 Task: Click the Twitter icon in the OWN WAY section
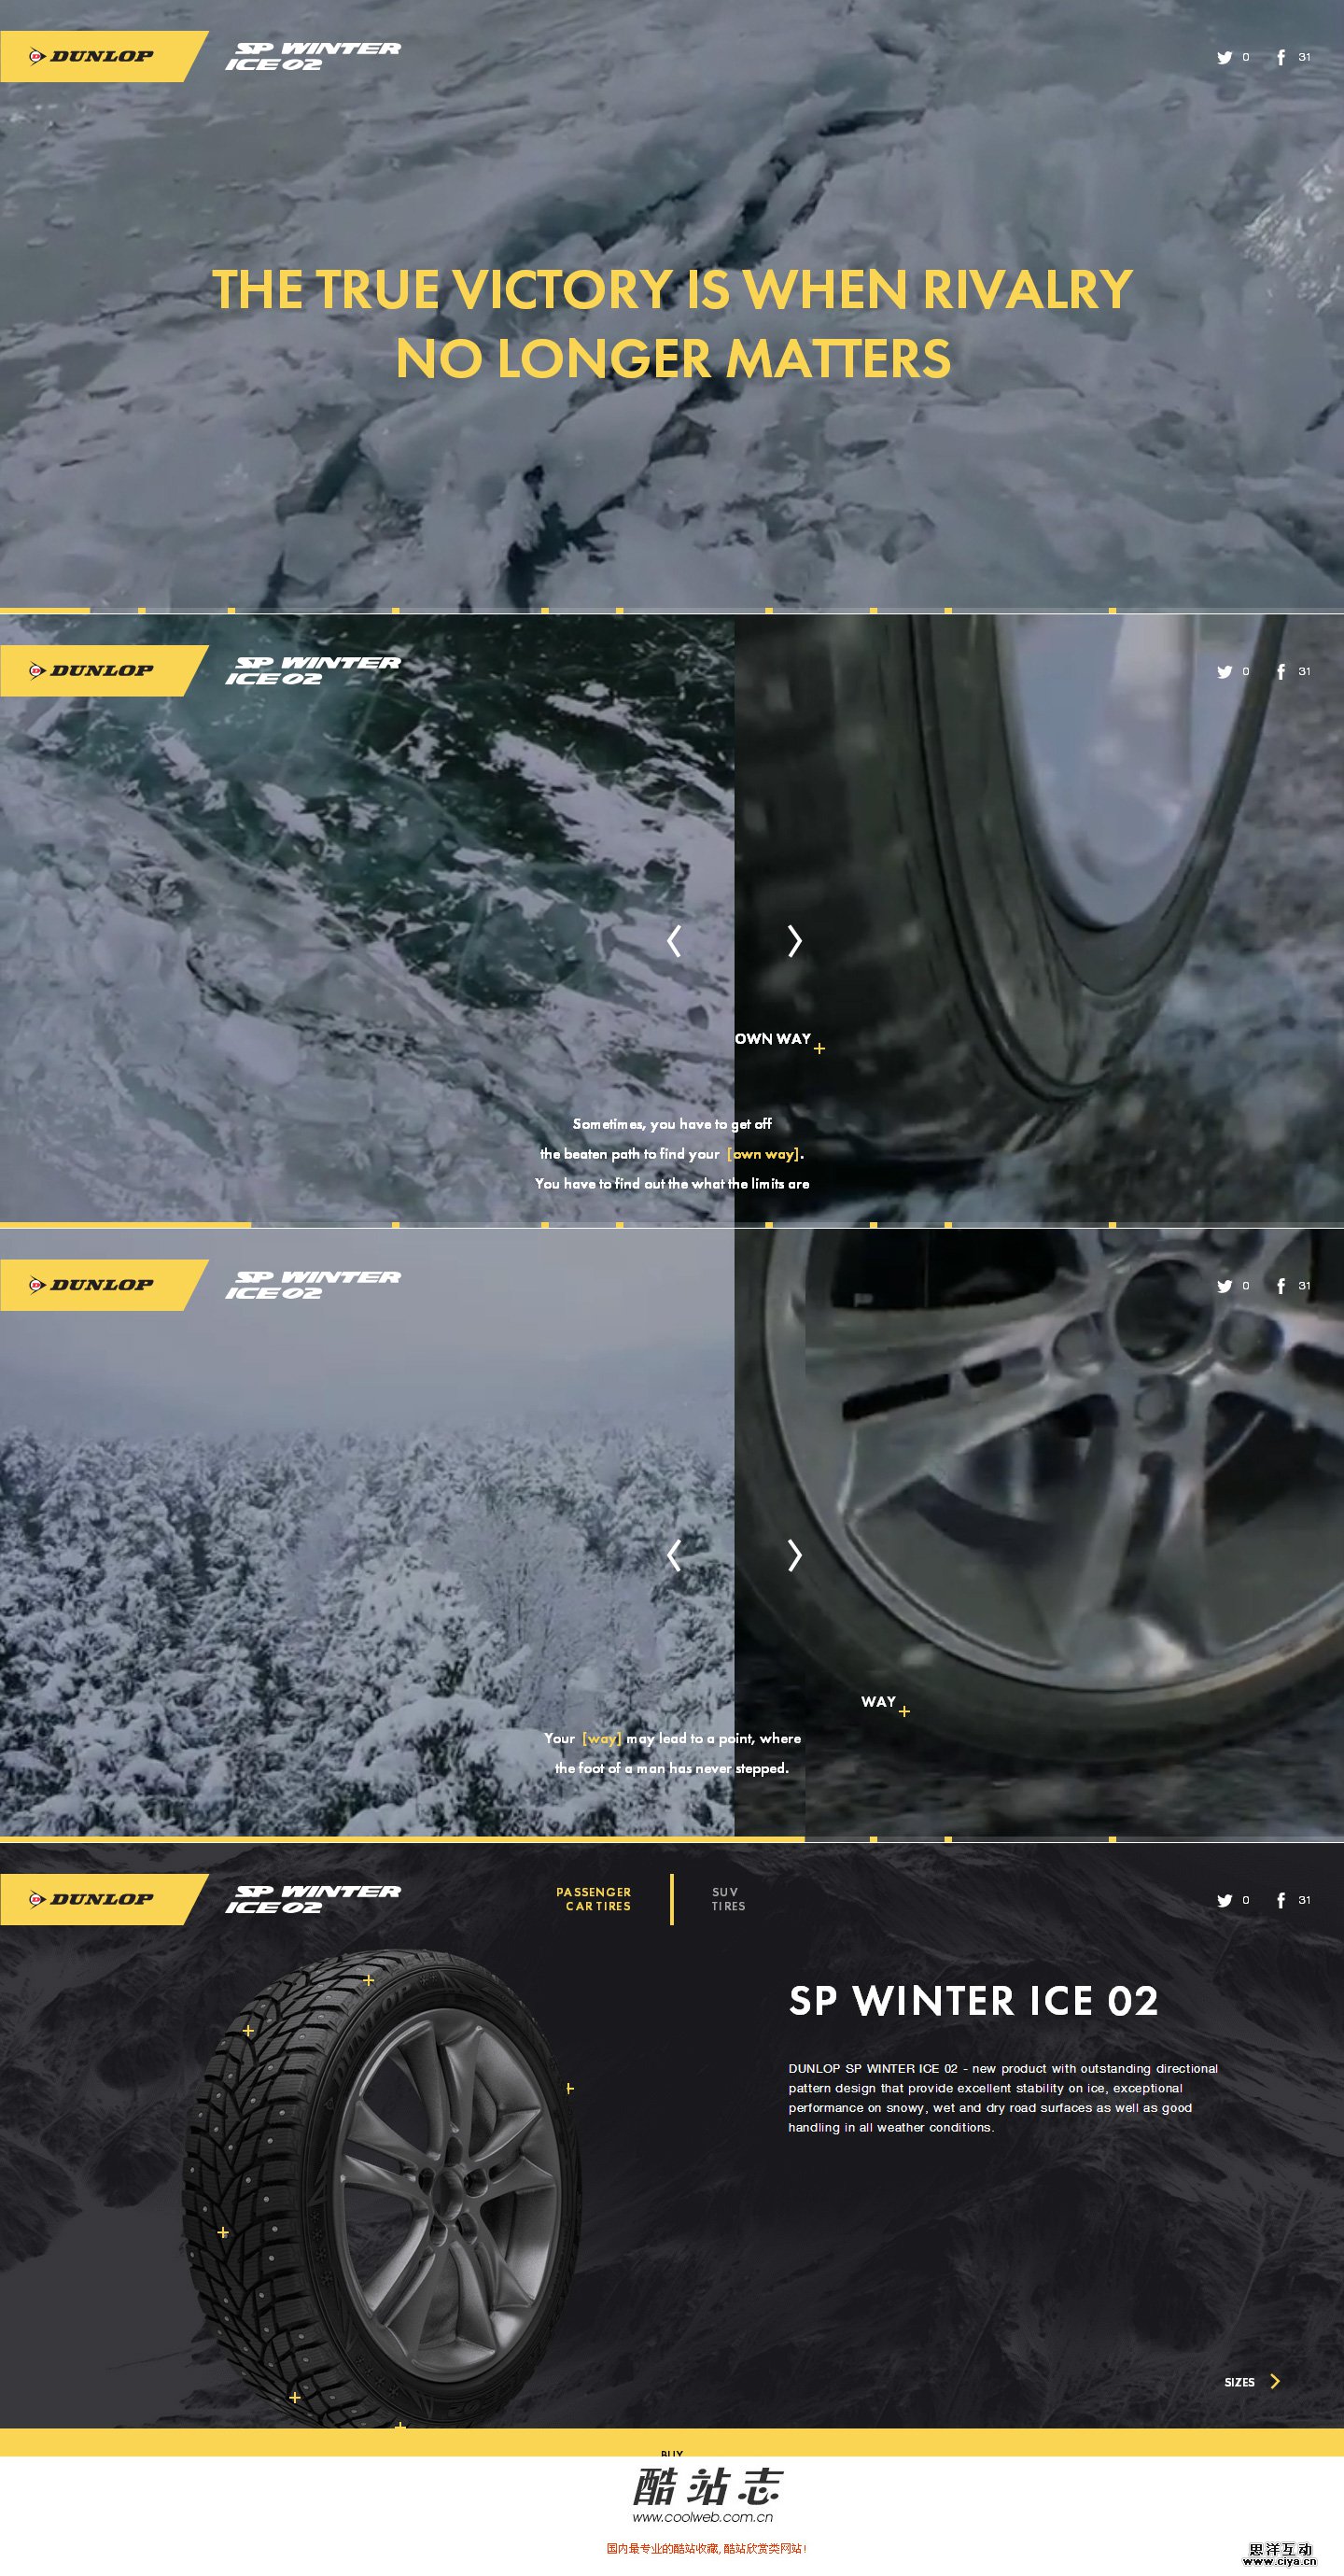(1224, 672)
